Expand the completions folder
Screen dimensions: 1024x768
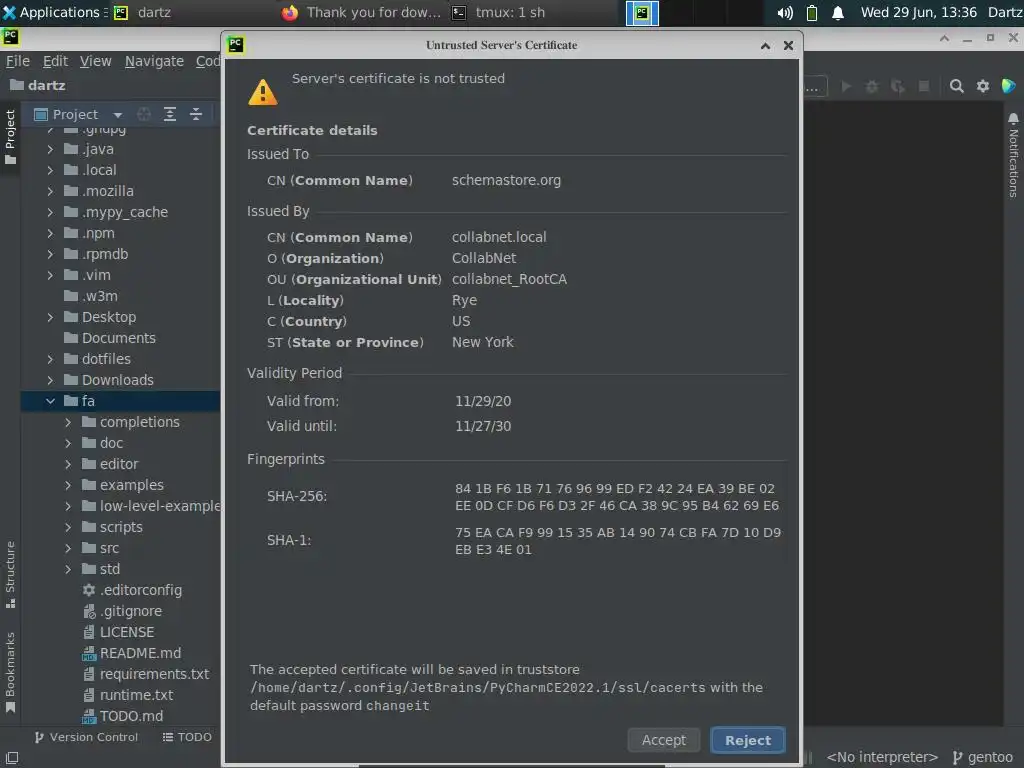coord(68,423)
